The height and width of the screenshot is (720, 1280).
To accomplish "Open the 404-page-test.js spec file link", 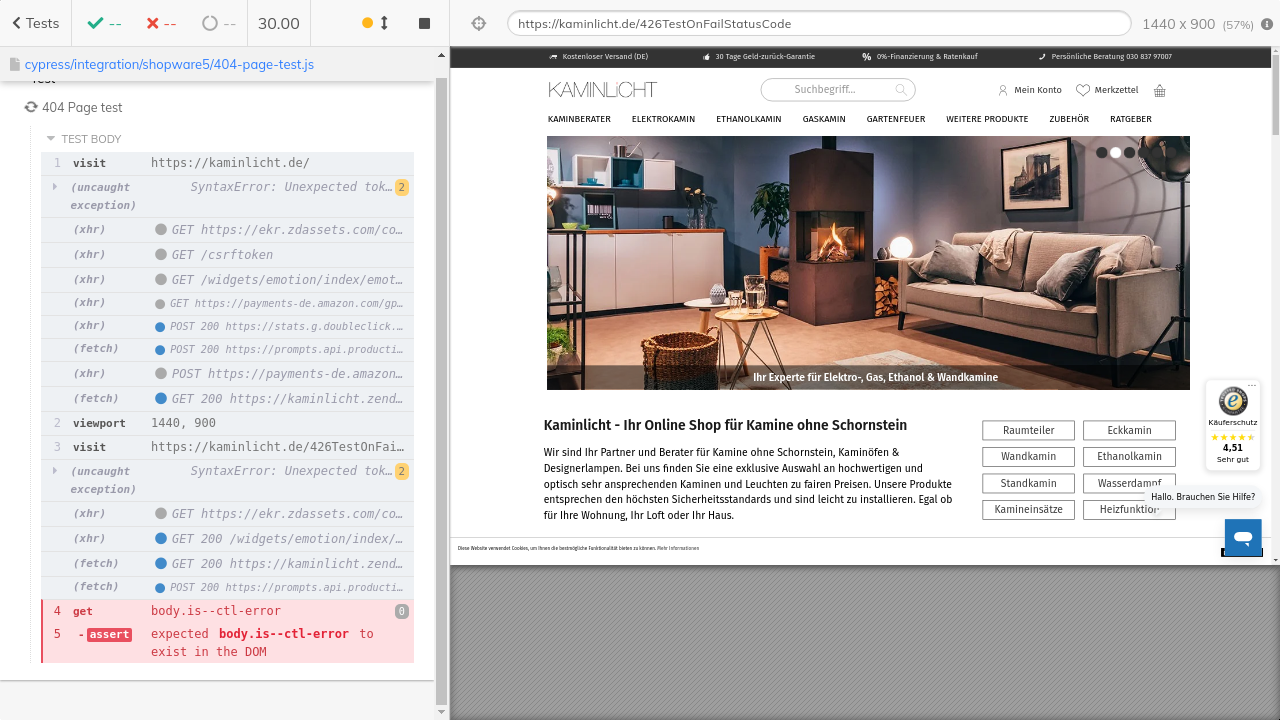I will click(169, 64).
